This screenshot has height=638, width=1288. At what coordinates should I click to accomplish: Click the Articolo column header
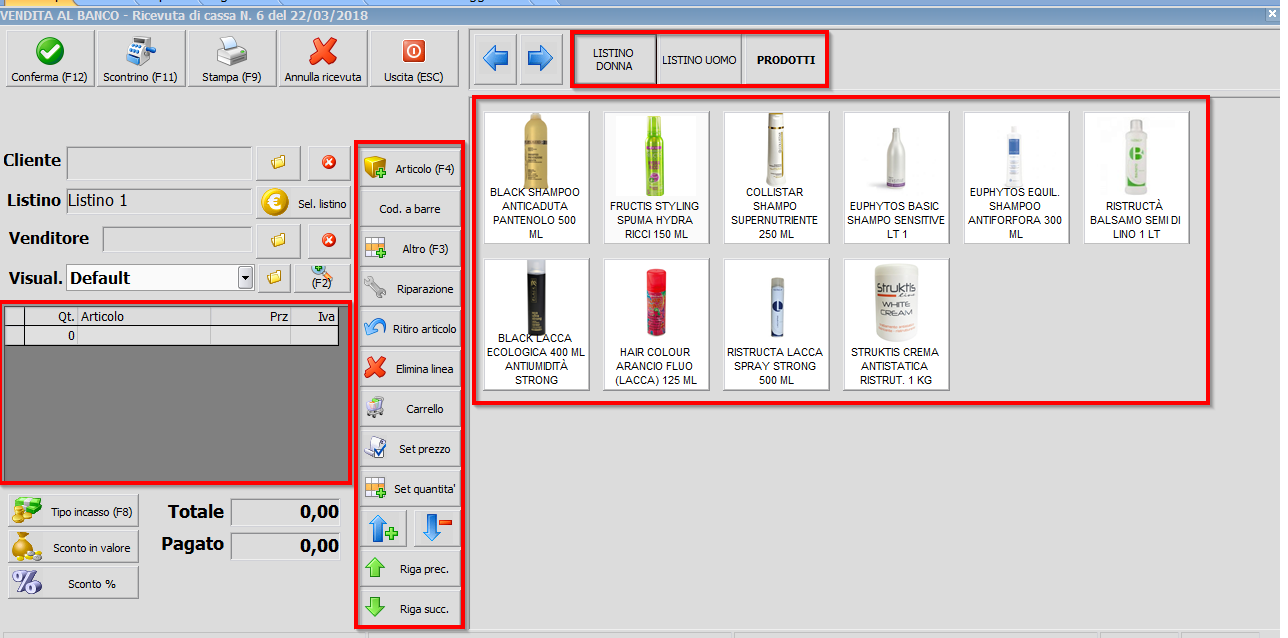[144, 316]
